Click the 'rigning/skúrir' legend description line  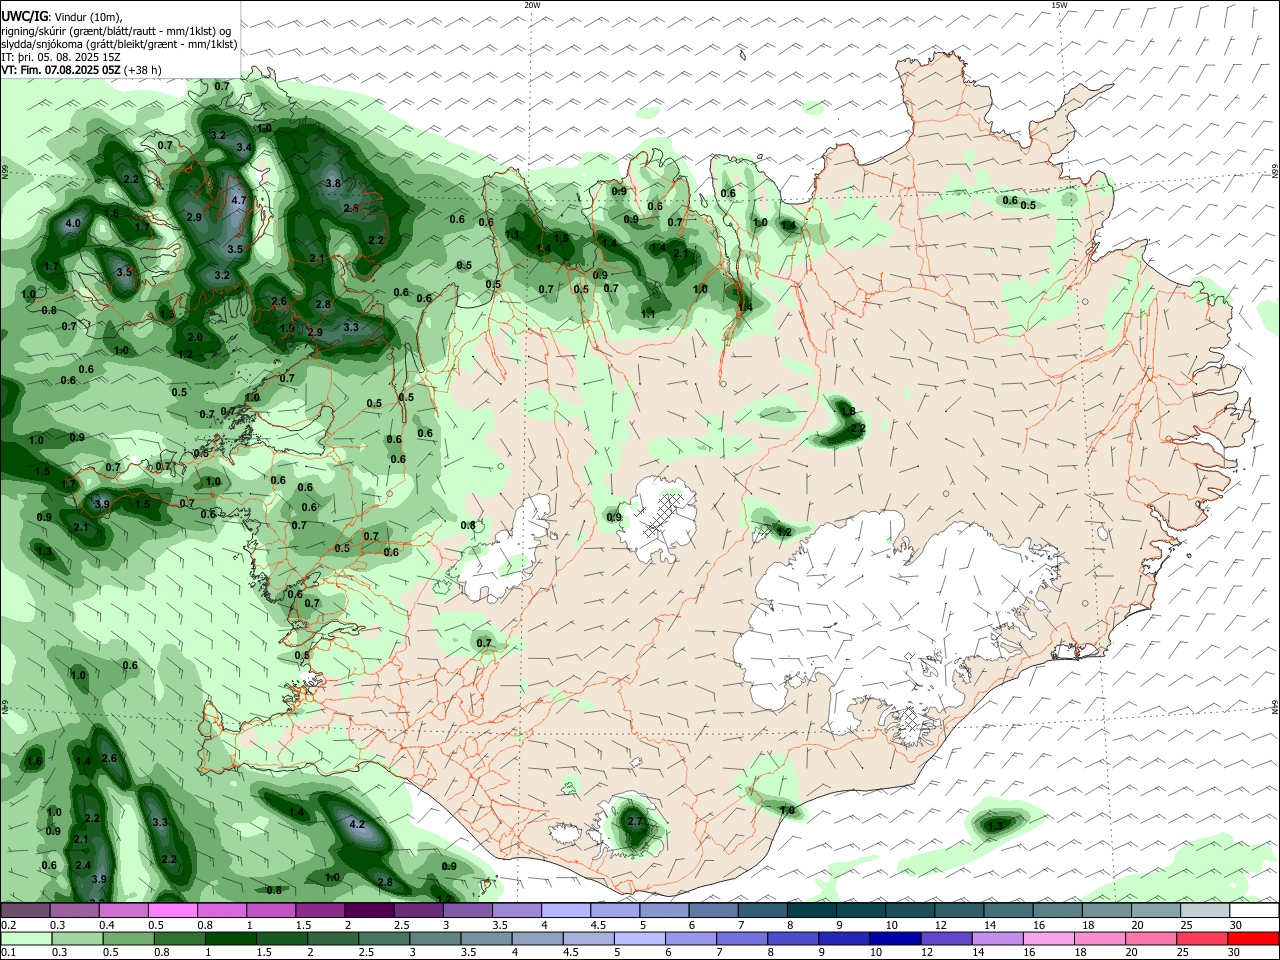pyautogui.click(x=116, y=31)
